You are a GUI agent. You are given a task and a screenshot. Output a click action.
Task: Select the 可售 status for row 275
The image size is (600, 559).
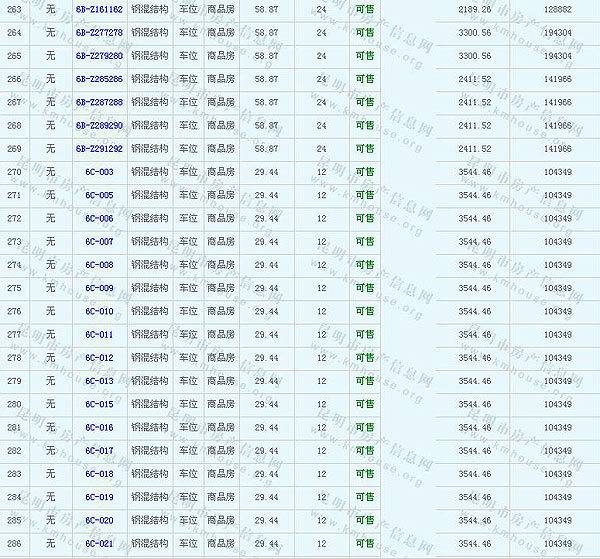pos(365,288)
